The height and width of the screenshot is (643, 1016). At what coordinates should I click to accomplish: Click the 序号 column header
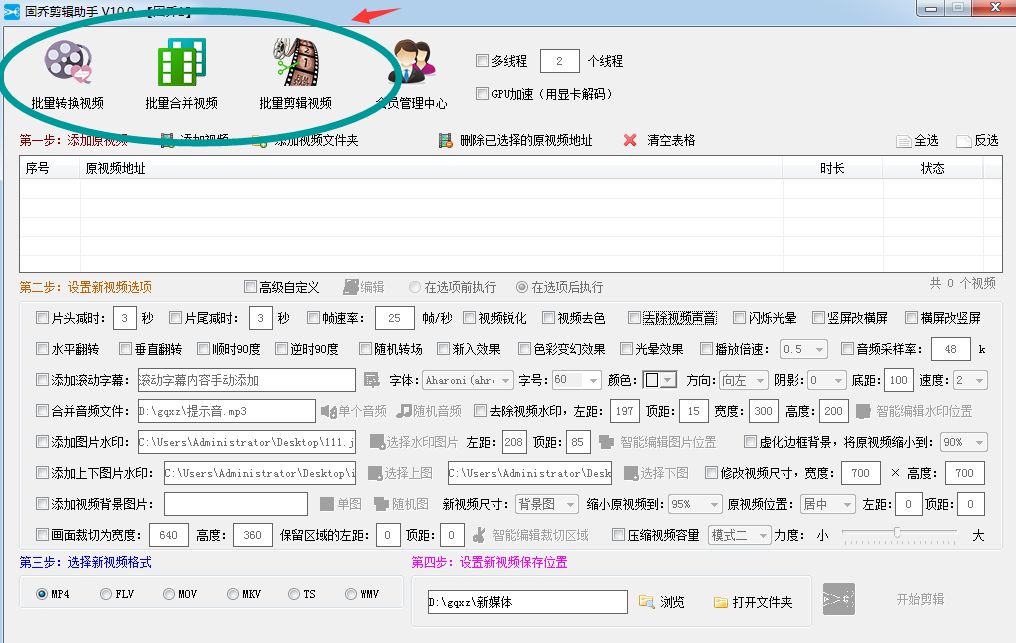point(50,169)
